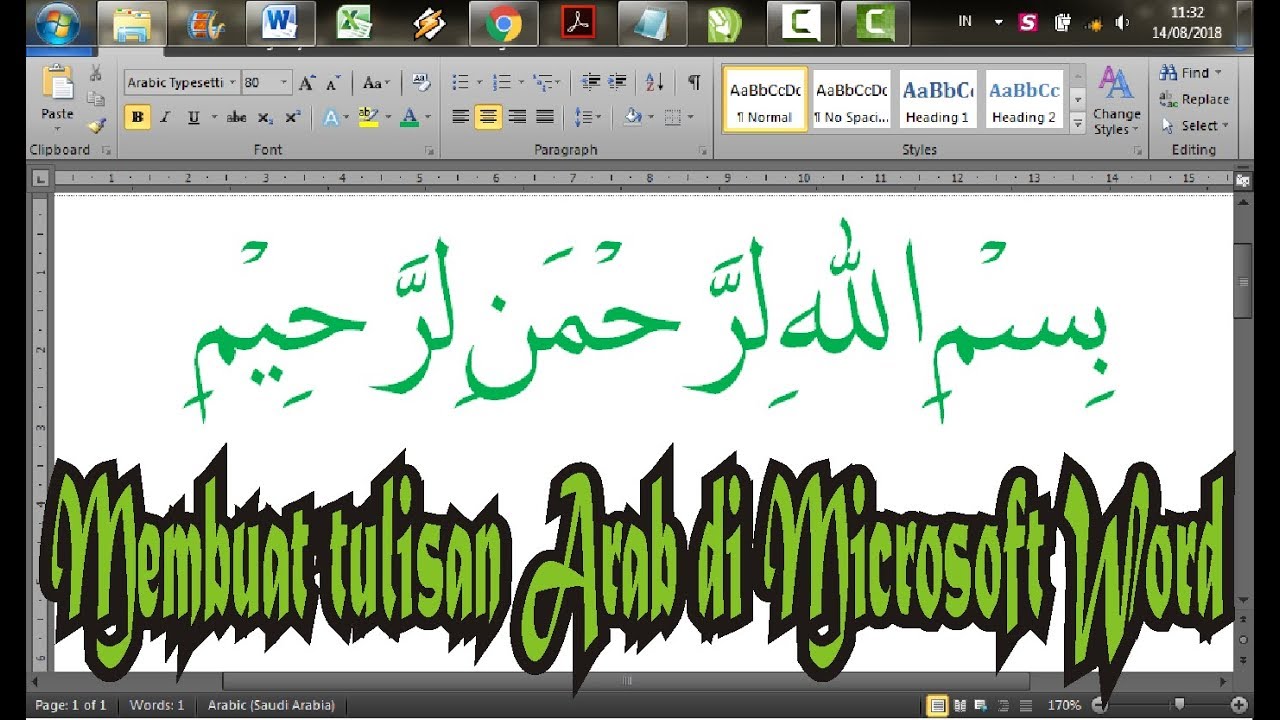1280x720 pixels.
Task: Click the Words: 1 count
Action: point(157,705)
